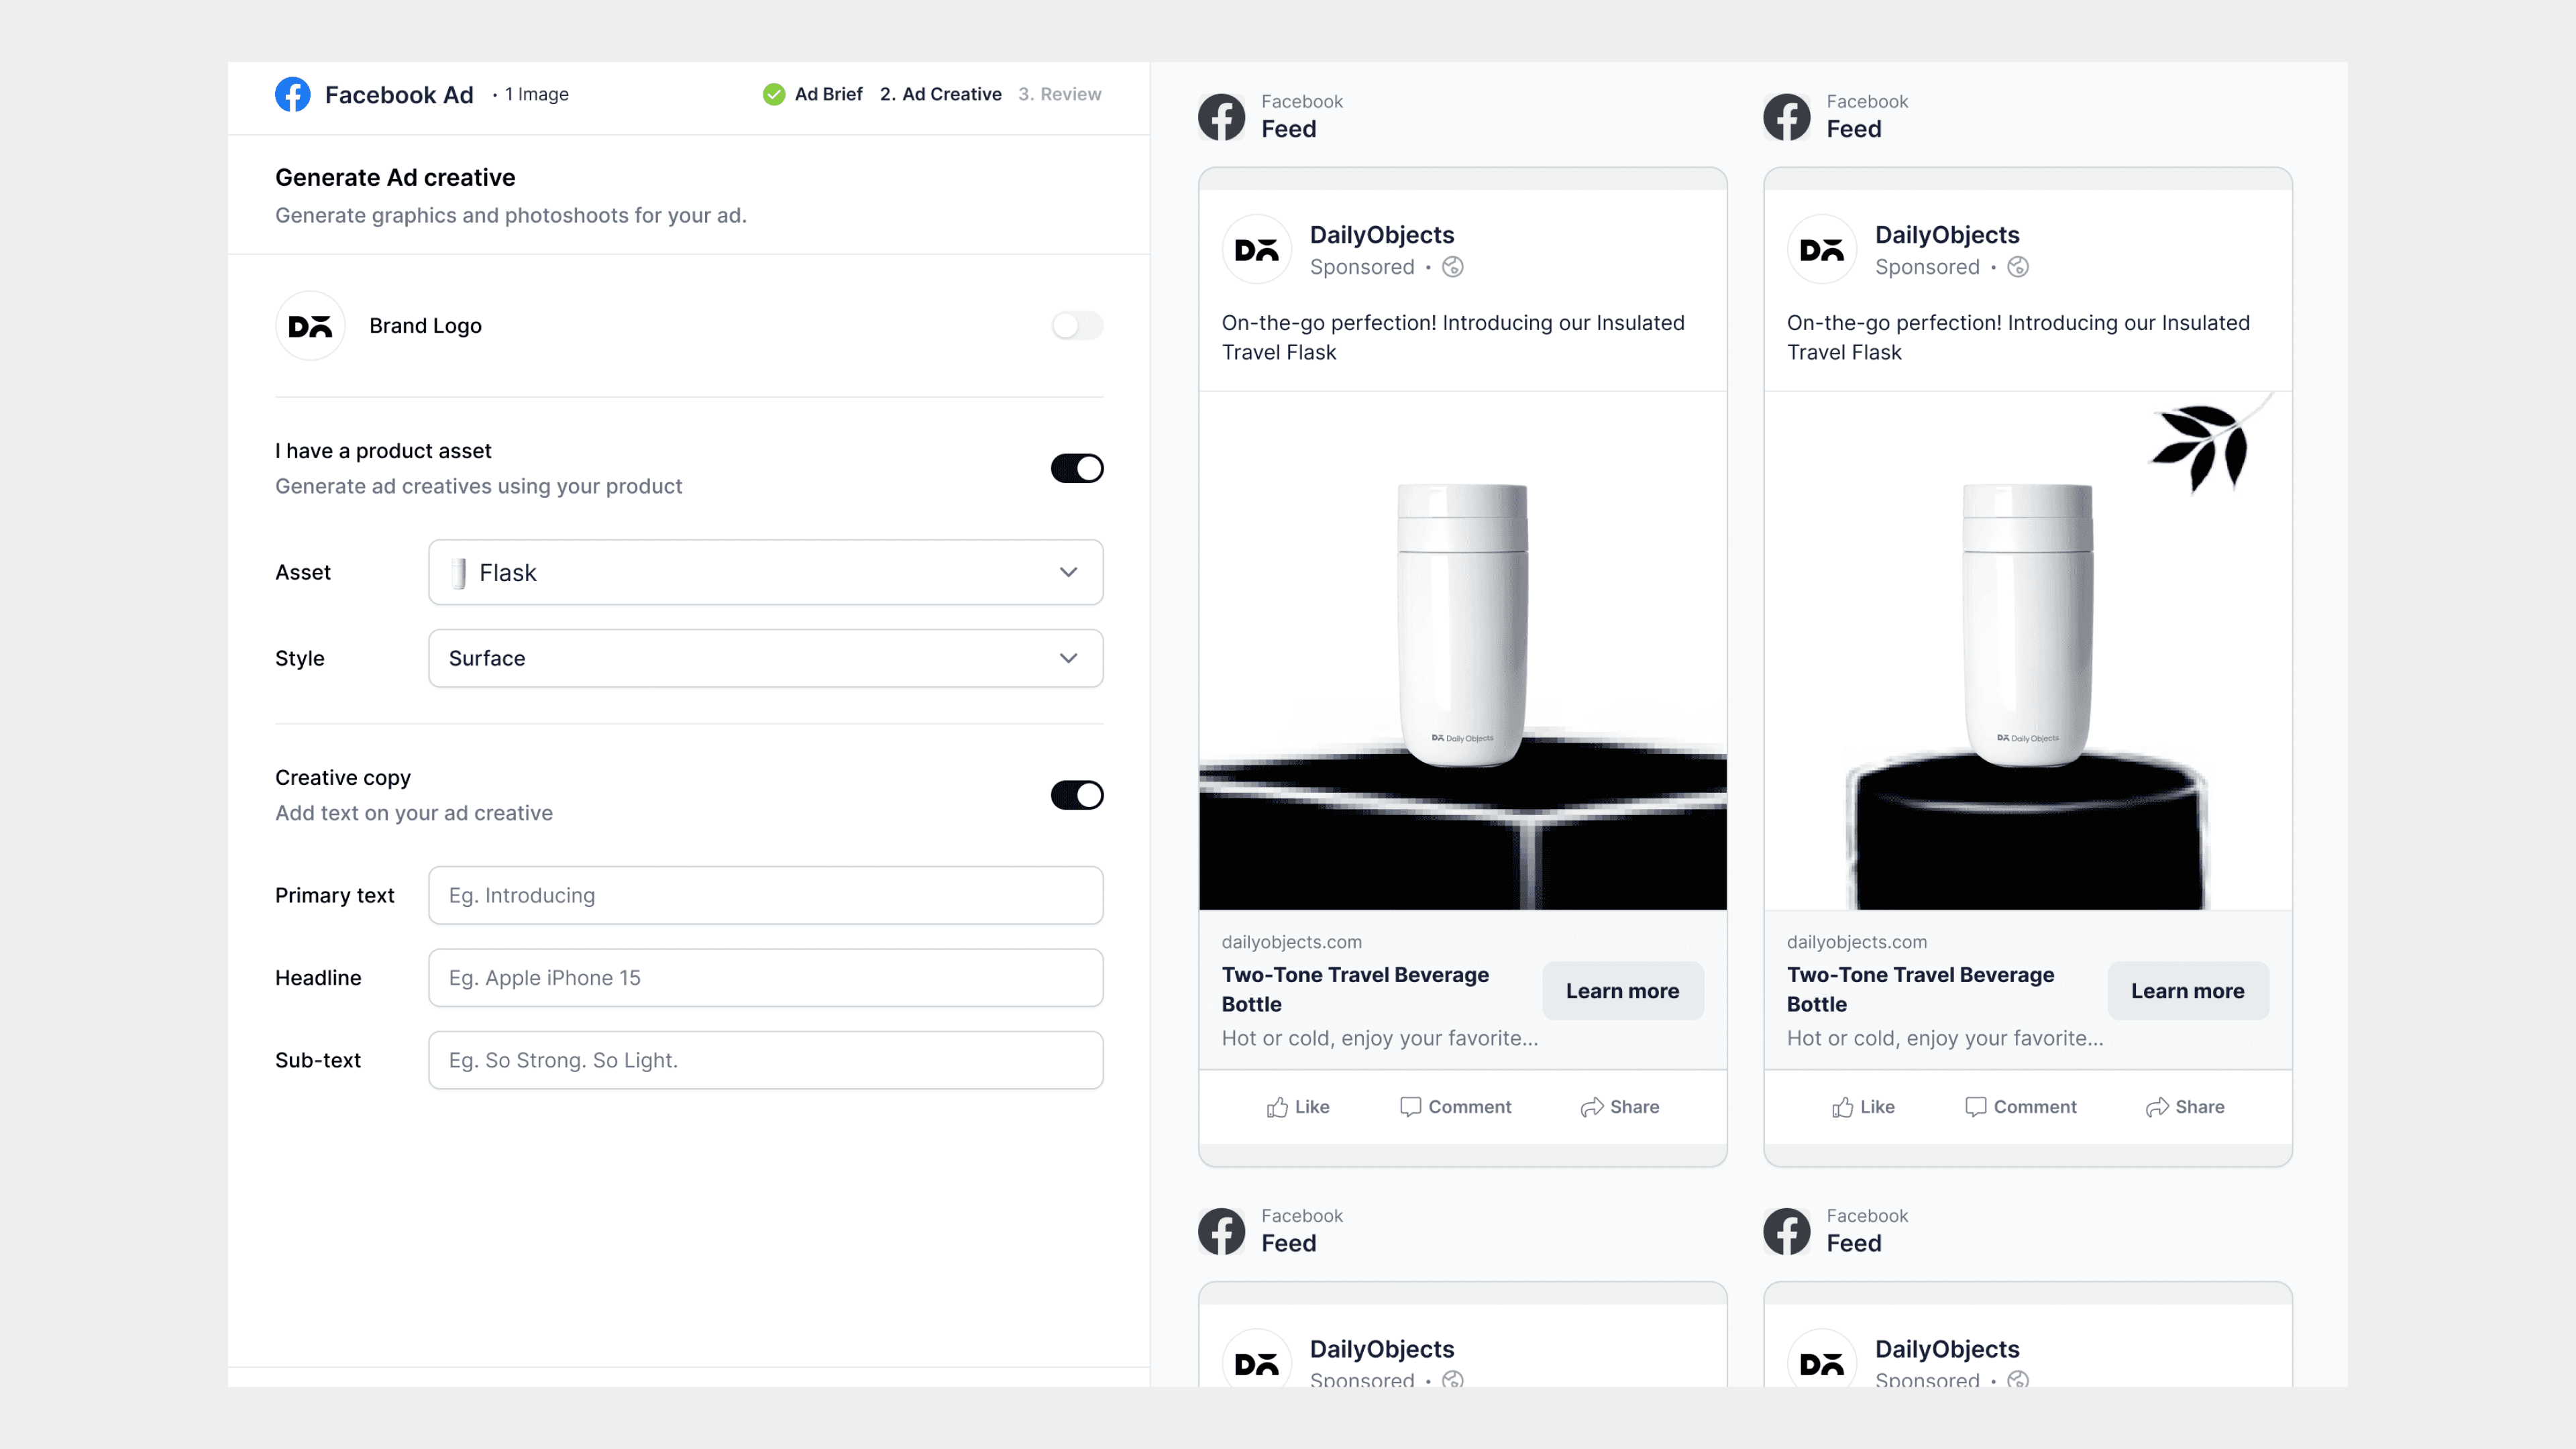Click the Facebook logo beside Facebook Ad title
Viewport: 2576px width, 1449px height.
point(292,95)
